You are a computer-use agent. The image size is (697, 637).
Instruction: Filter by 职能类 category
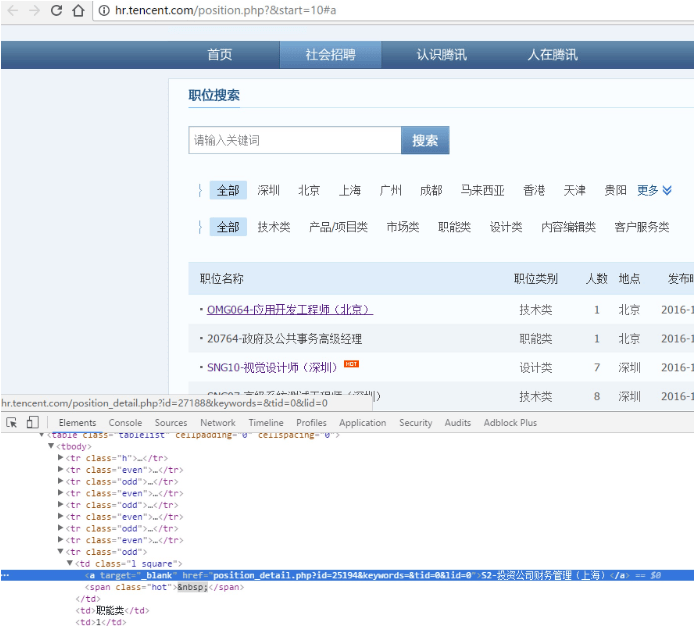[x=454, y=227]
